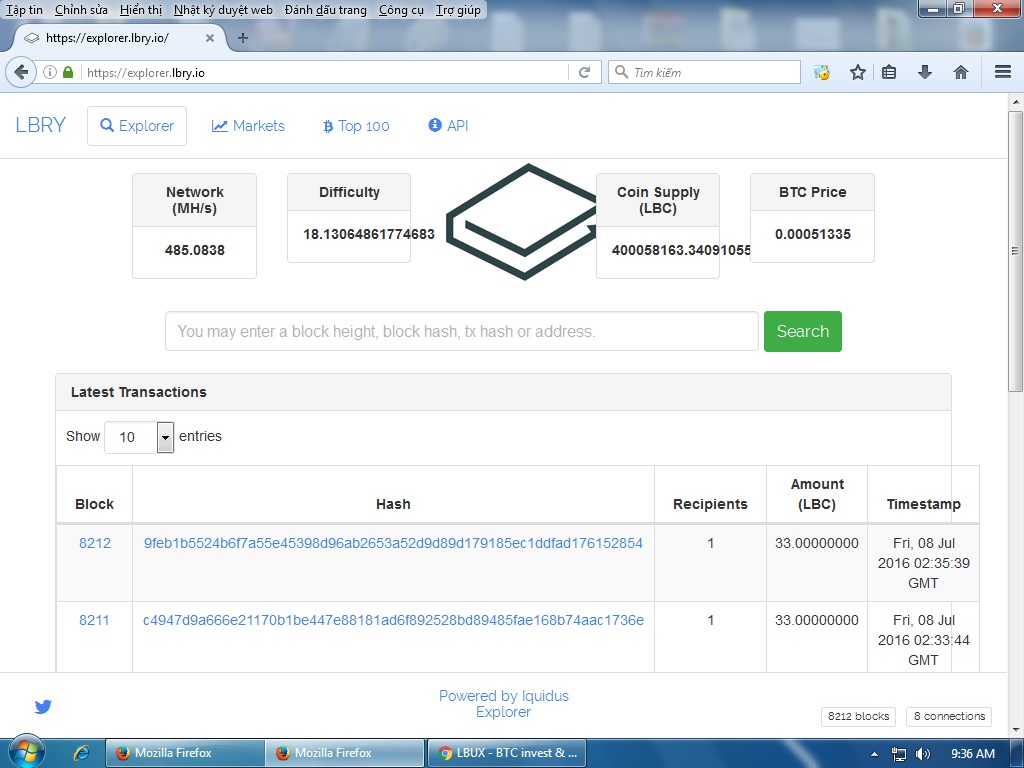Switch to LBUX - BTC invest Chrome window
Image resolution: width=1024 pixels, height=768 pixels.
pos(506,753)
